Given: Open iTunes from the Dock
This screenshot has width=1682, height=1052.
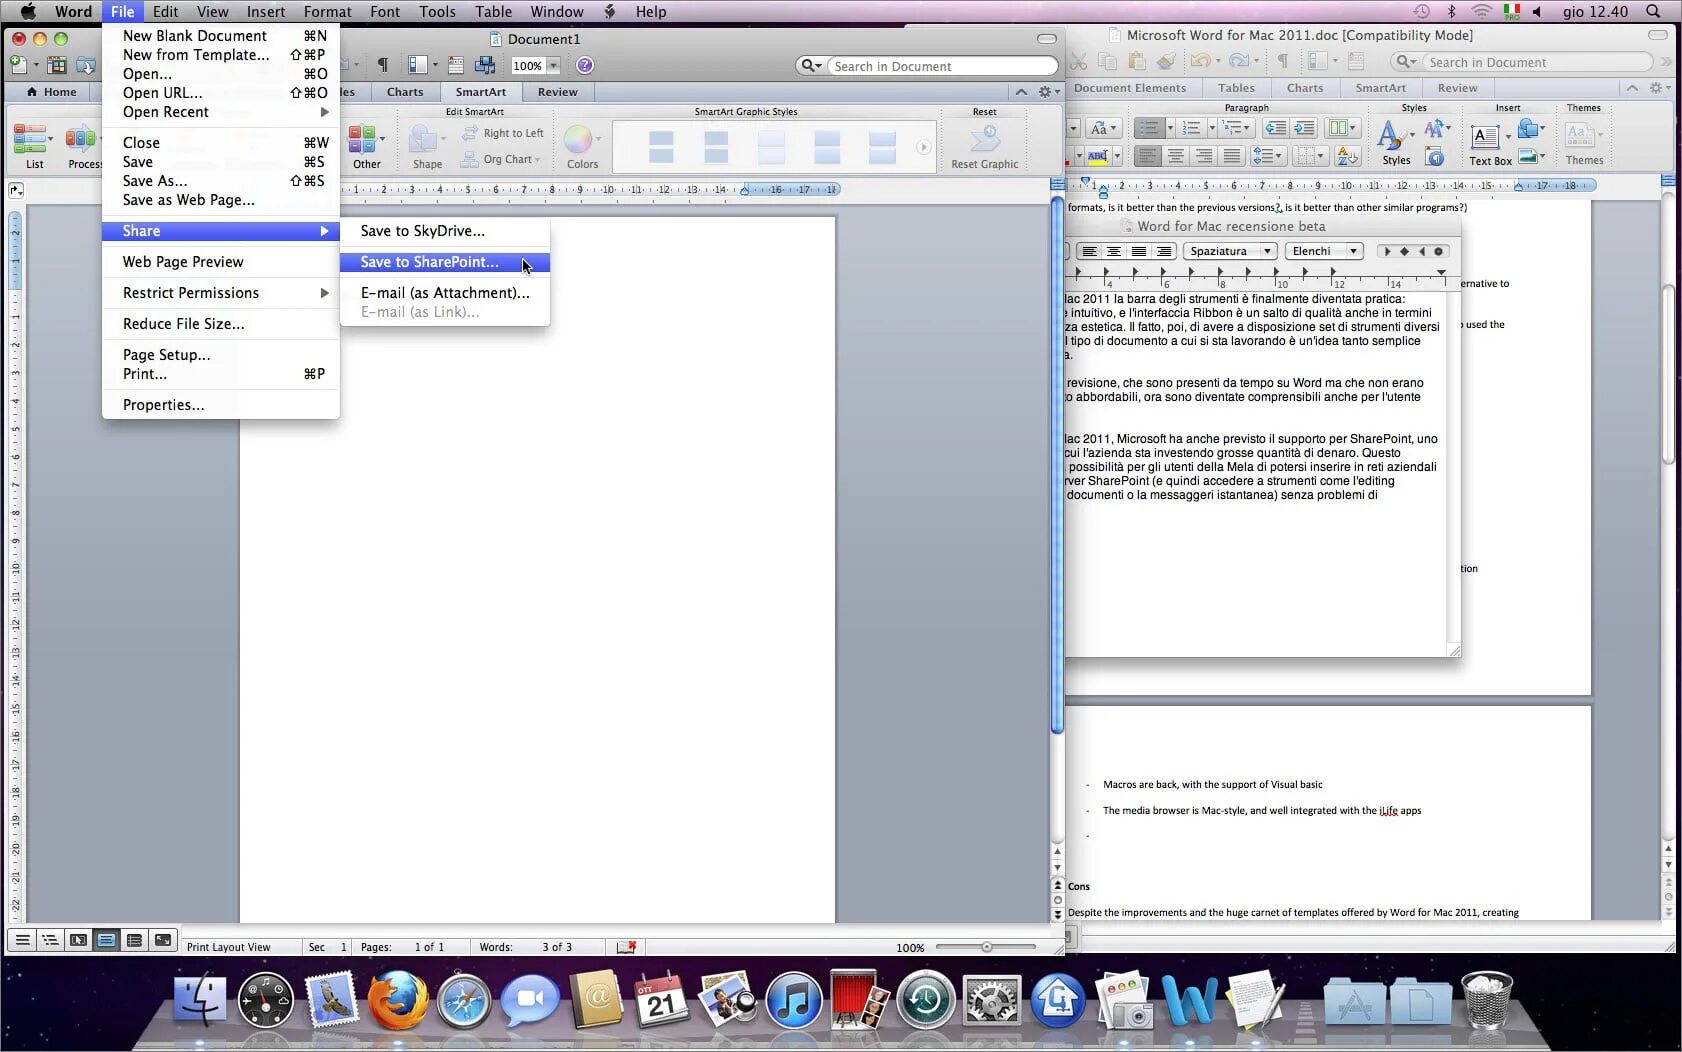Looking at the screenshot, I should 794,1000.
